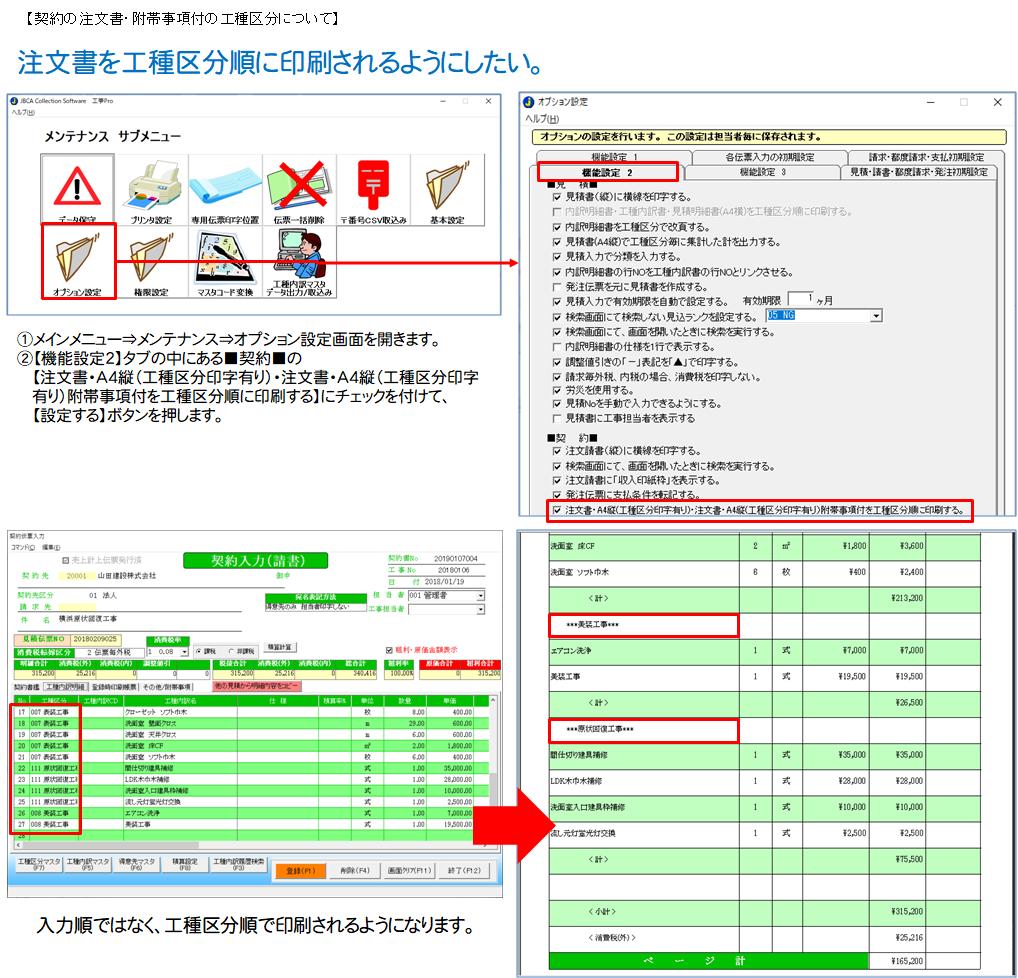Screen dimensions: 1018x978
Task: Expand the 見込ランク dropdown showing 05 NG
Action: 876,316
